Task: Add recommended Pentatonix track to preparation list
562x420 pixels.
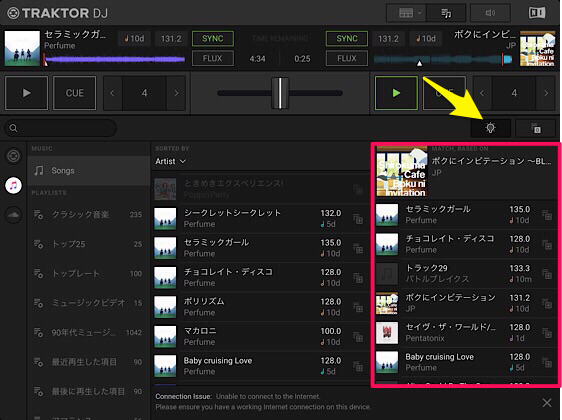Action: pyautogui.click(x=547, y=333)
